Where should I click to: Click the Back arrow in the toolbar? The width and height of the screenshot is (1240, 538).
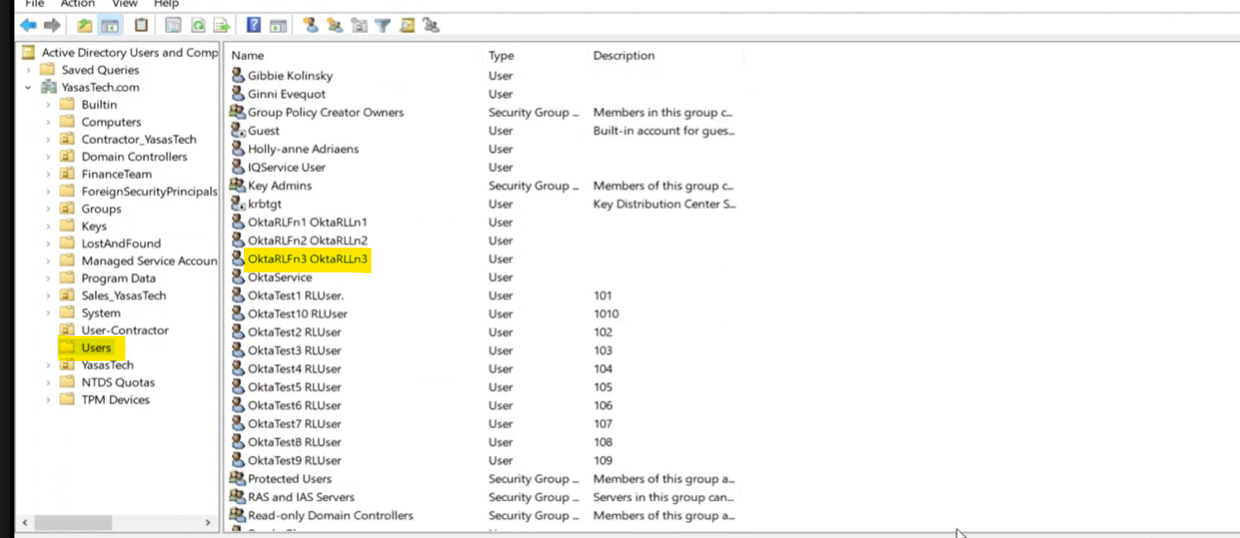coord(29,26)
